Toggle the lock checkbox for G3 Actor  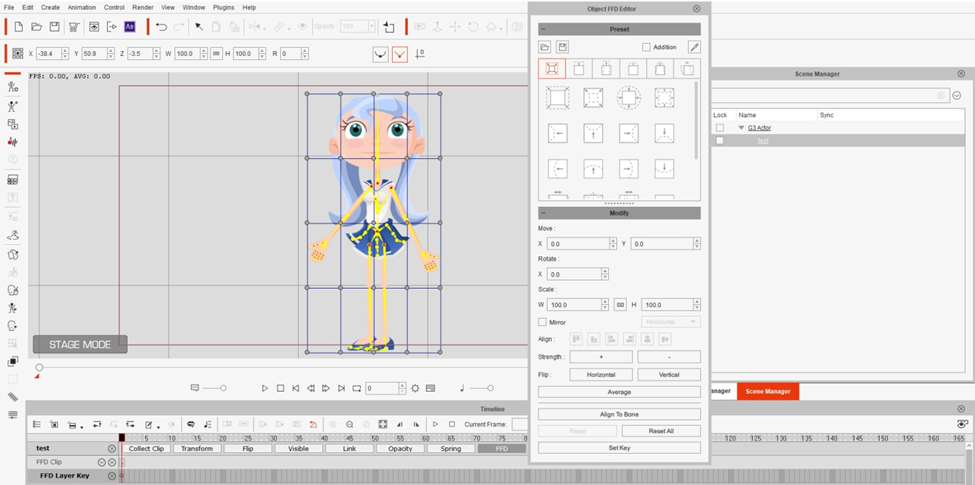click(719, 128)
